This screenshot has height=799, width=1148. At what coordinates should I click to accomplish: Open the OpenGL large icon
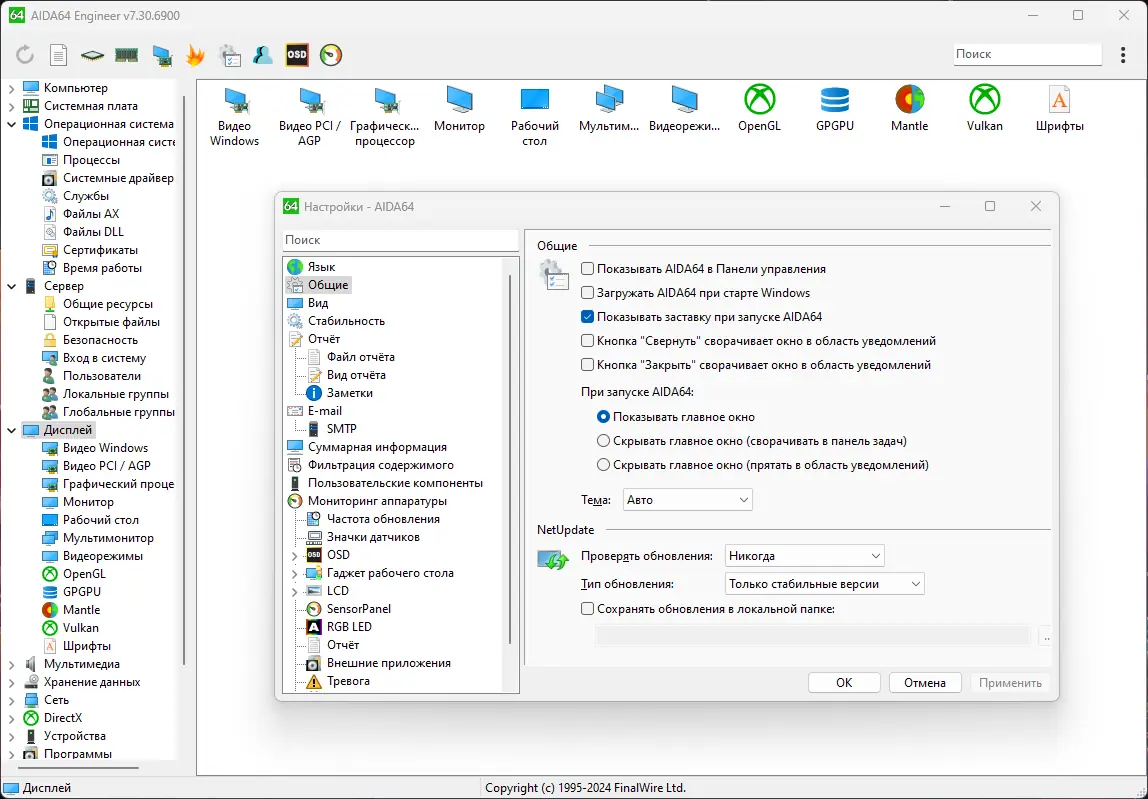click(x=759, y=109)
